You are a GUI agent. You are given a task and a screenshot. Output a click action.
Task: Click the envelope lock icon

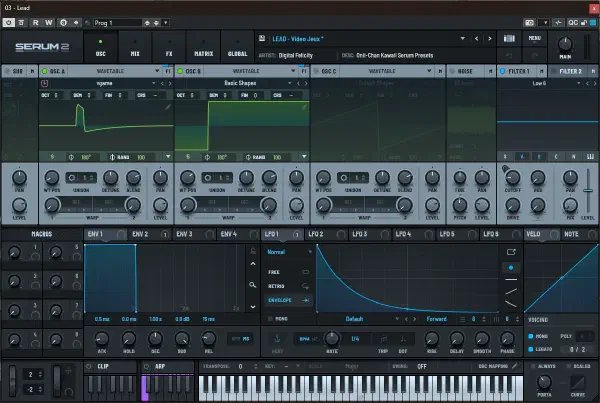tap(253, 251)
